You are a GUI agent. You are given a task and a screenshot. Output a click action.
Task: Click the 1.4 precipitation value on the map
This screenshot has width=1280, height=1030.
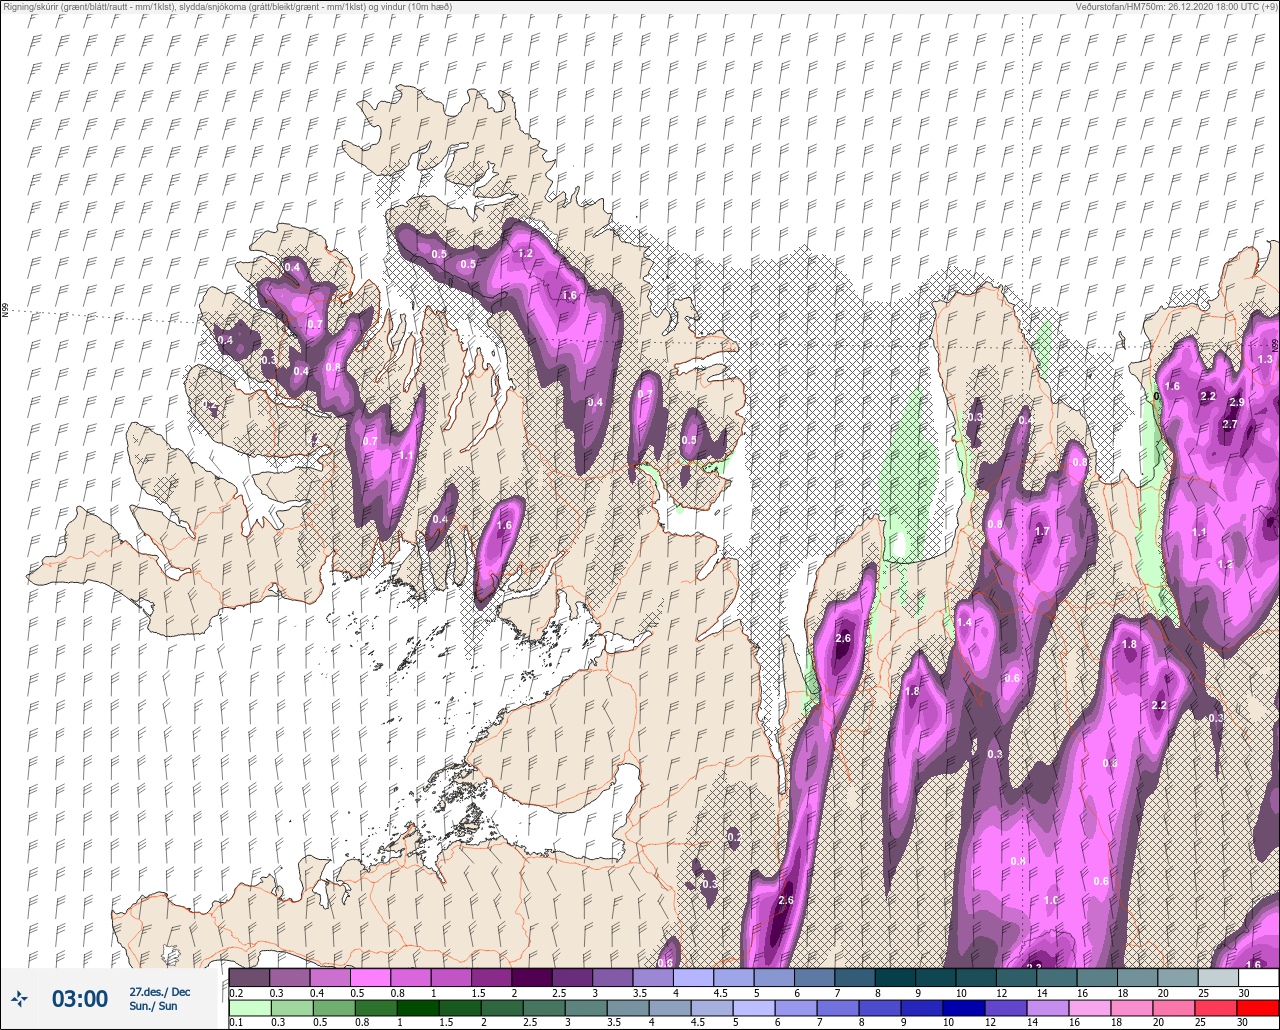point(965,622)
